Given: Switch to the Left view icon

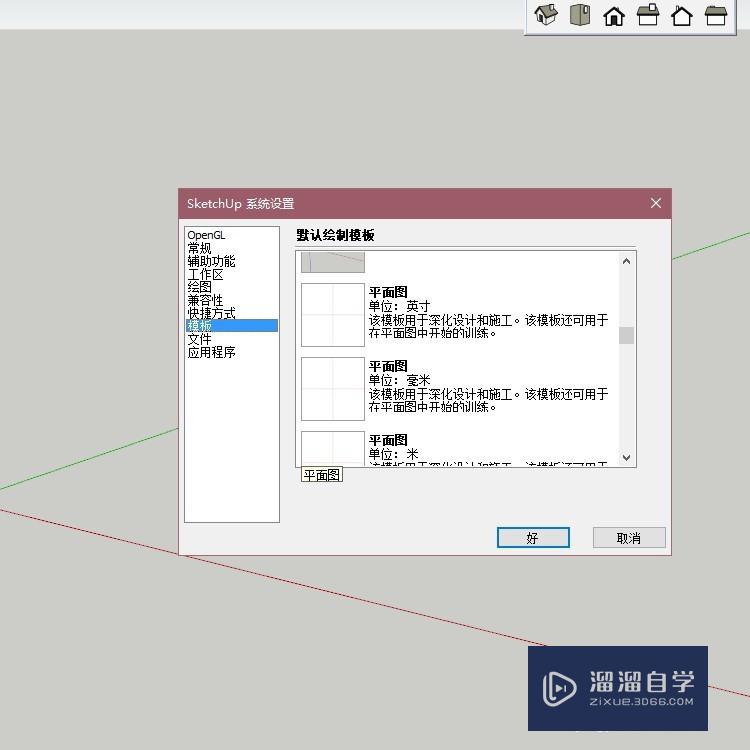Looking at the screenshot, I should click(x=716, y=15).
